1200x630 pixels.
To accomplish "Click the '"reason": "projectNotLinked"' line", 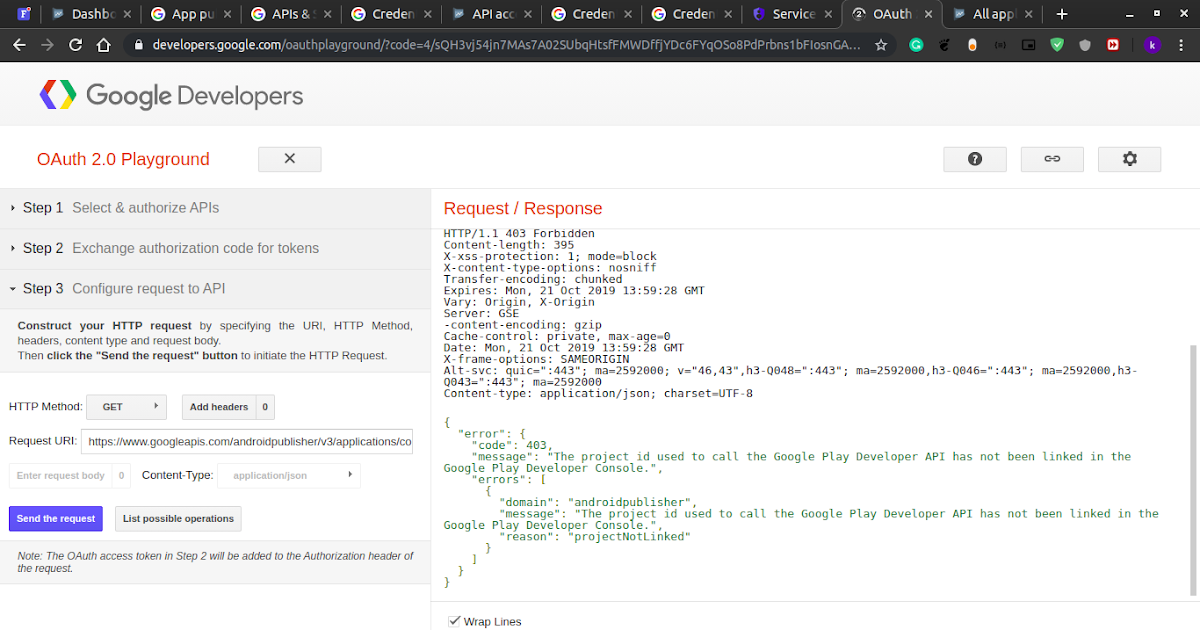I will [x=597, y=536].
